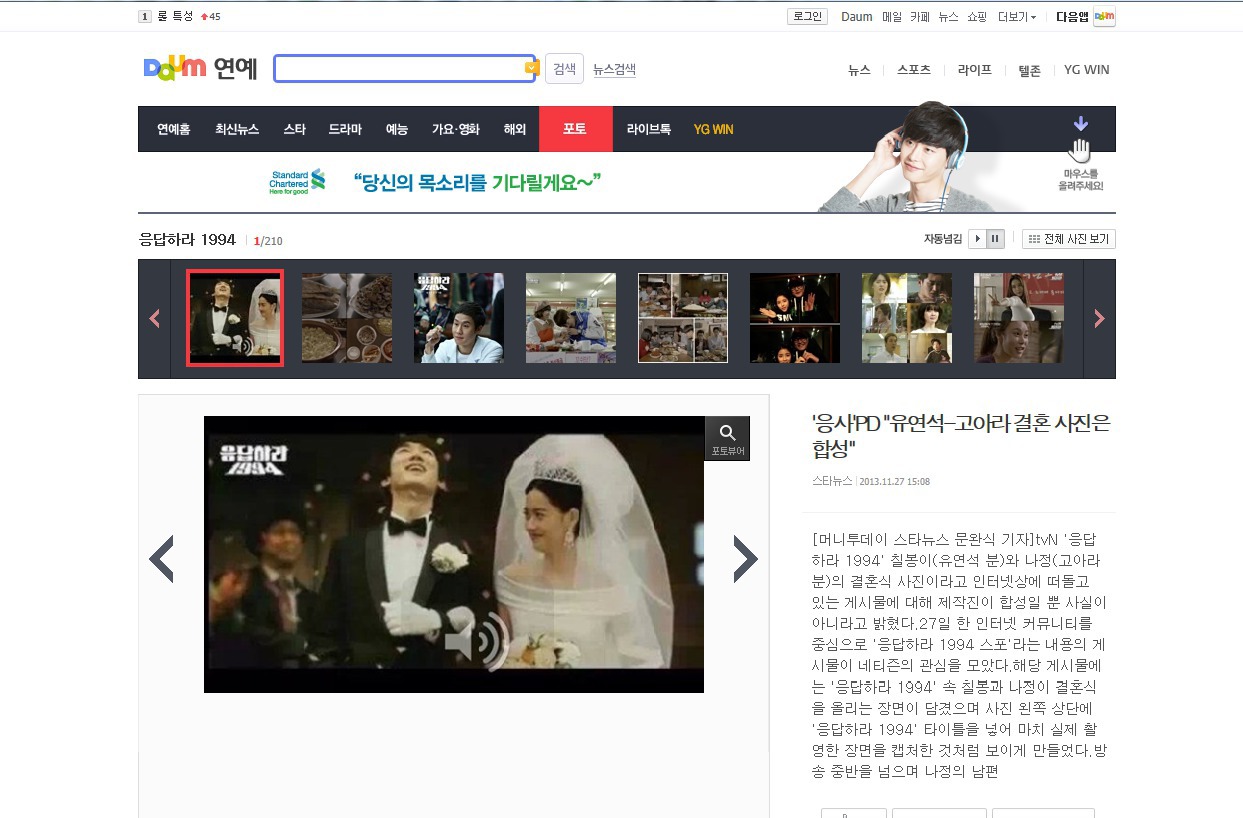
Task: Open the 라이브톡 tab
Action: (x=648, y=129)
